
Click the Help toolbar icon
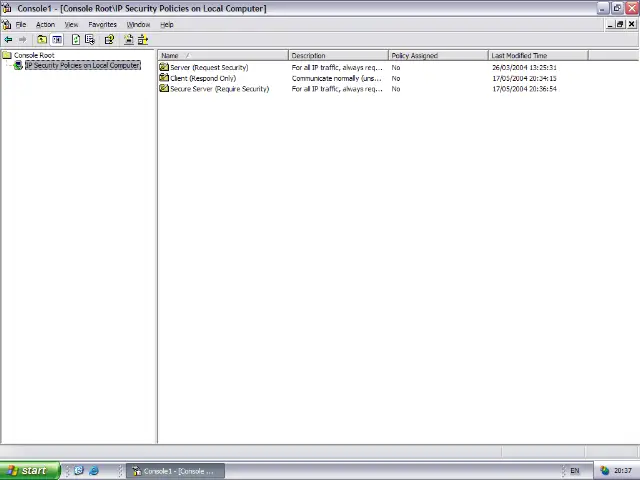[x=109, y=40]
